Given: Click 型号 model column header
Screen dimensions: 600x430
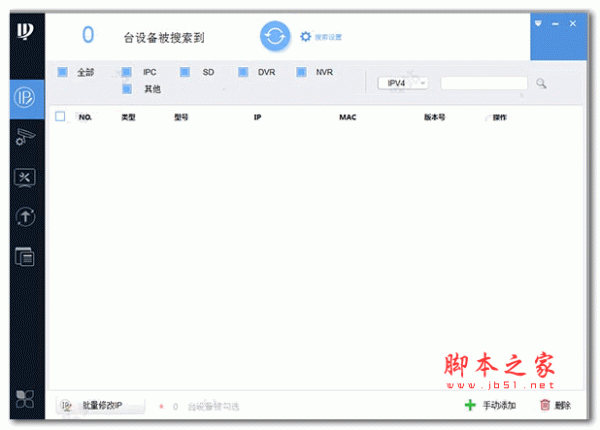Looking at the screenshot, I should click(181, 117).
